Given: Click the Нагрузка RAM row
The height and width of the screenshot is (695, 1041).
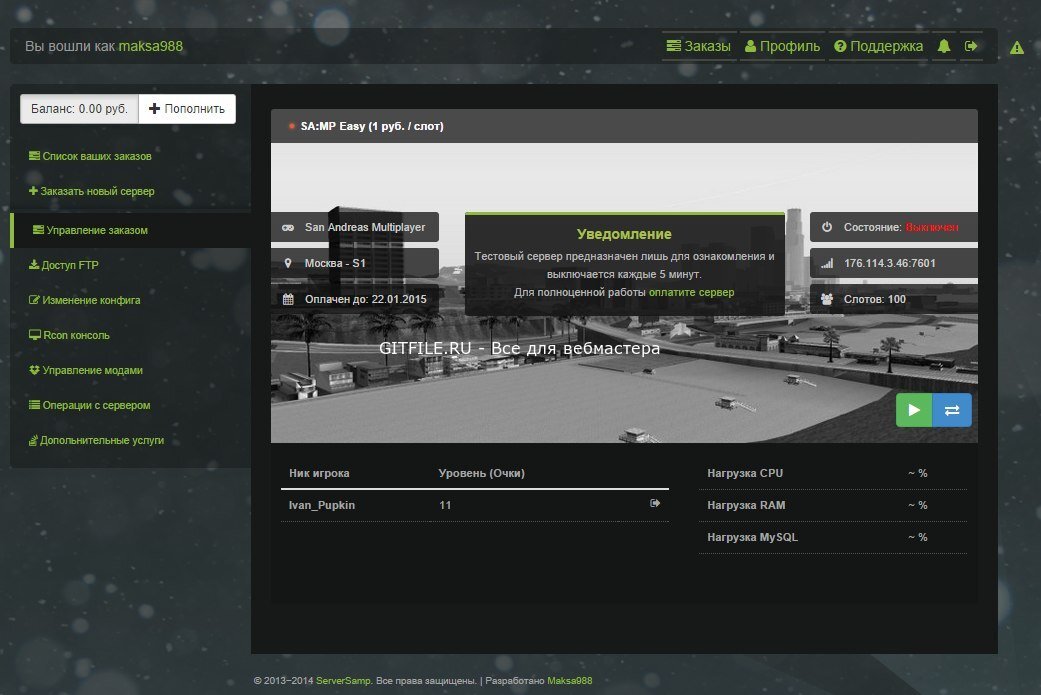Looking at the screenshot, I should tap(833, 505).
